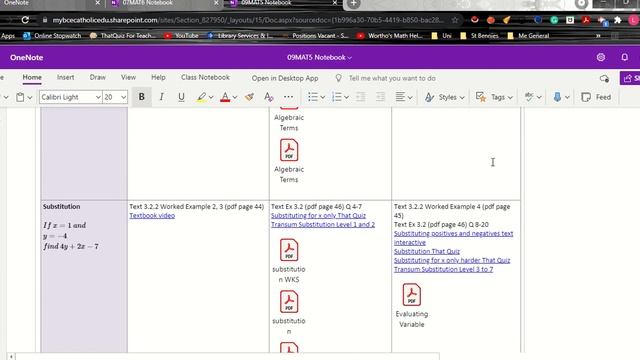Click the Dictate microphone icon
The height and width of the screenshot is (360, 640).
click(557, 97)
